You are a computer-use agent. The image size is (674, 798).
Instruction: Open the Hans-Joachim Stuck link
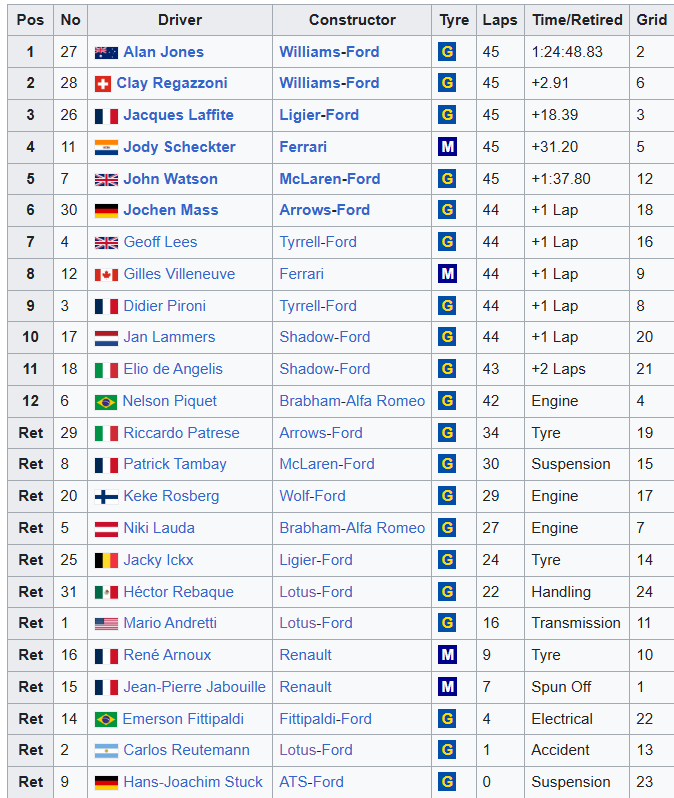click(193, 782)
